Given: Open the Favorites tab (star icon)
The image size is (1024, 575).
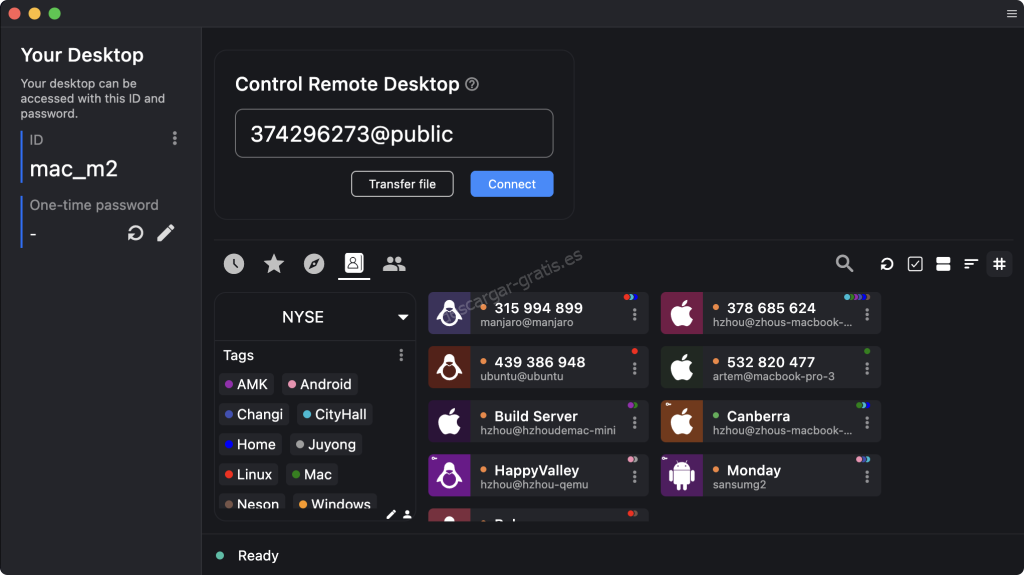Looking at the screenshot, I should 274,264.
